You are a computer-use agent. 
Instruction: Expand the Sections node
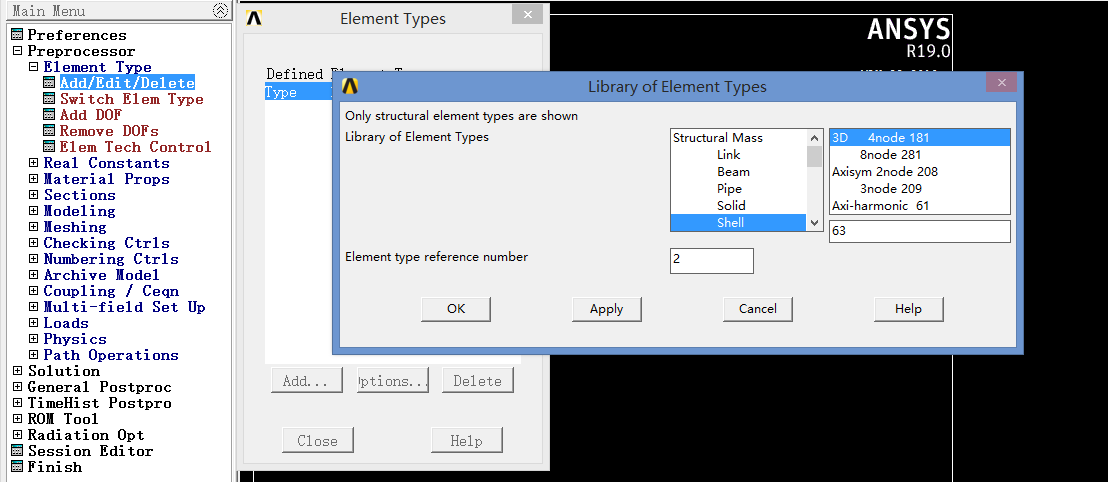(x=33, y=195)
